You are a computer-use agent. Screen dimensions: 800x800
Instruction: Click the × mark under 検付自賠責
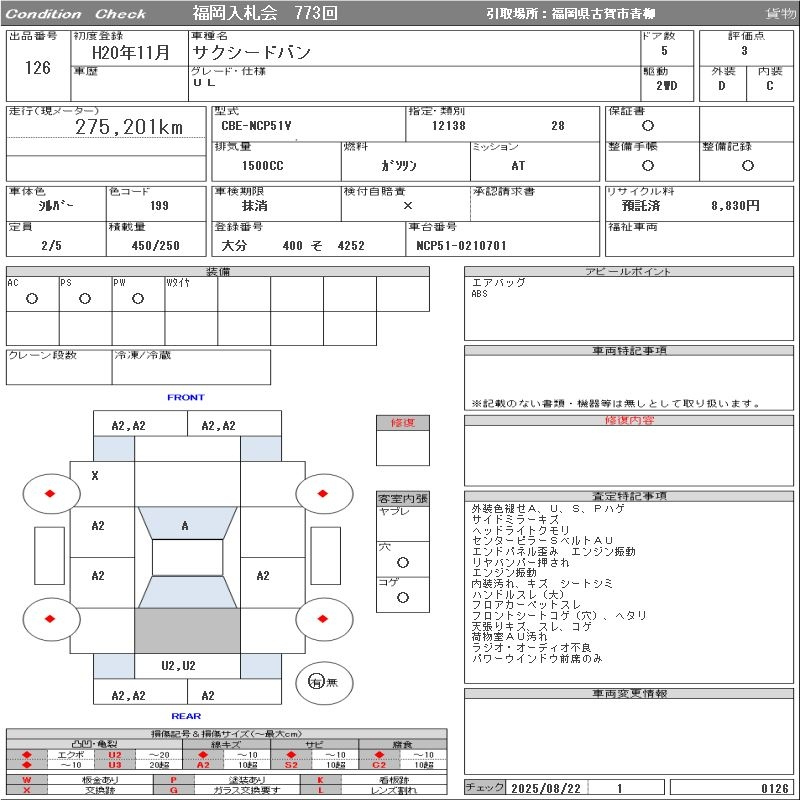coord(408,206)
